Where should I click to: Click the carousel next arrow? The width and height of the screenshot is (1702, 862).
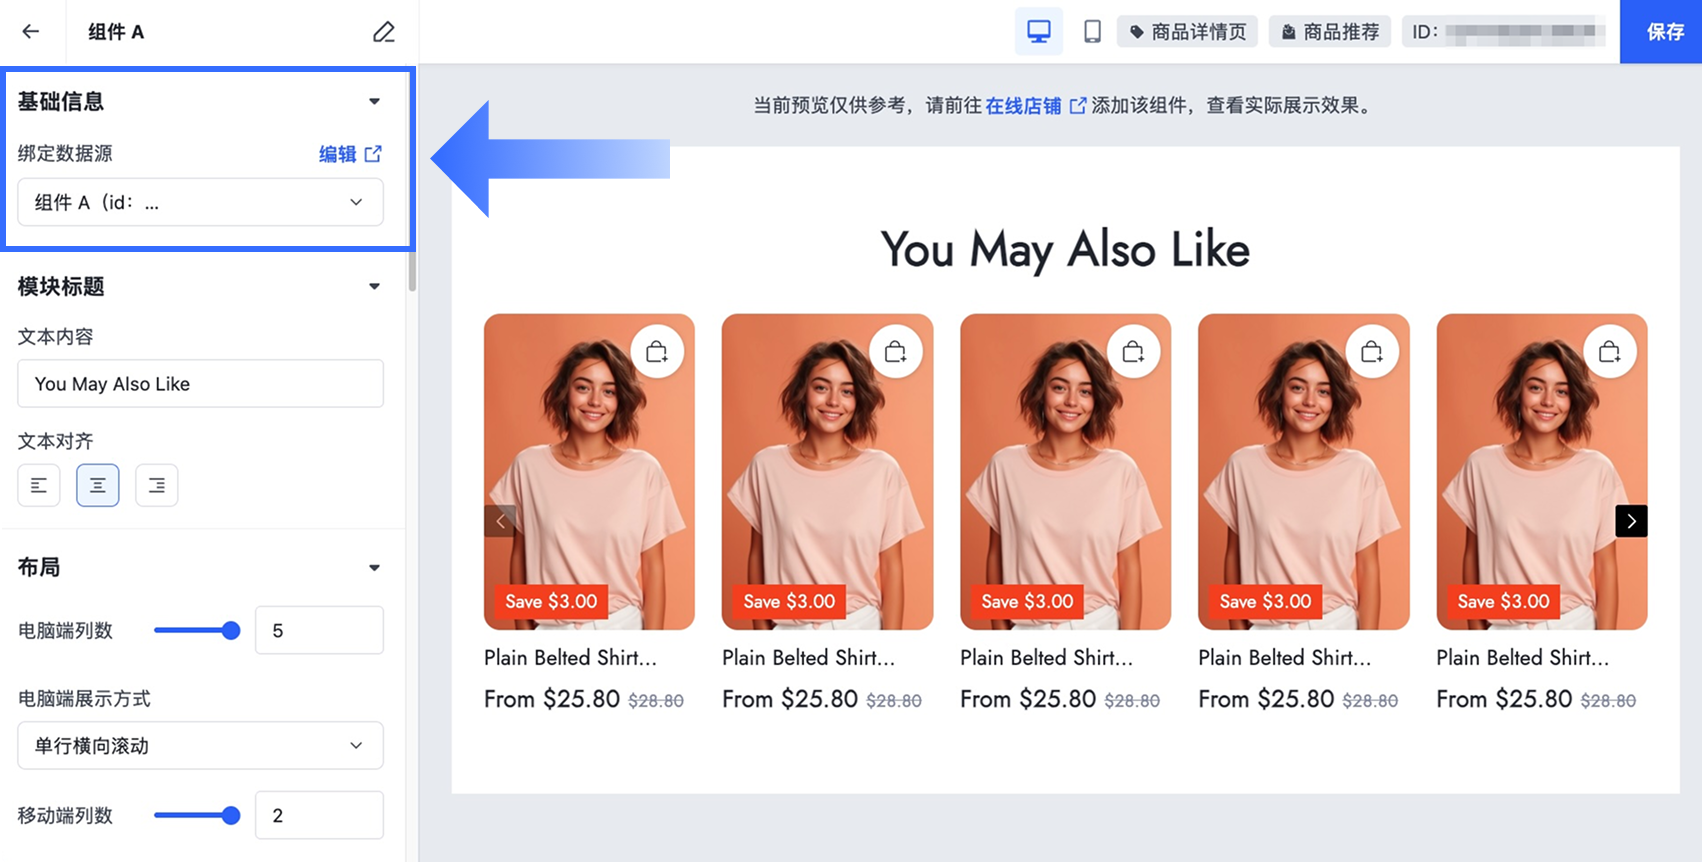click(1631, 521)
